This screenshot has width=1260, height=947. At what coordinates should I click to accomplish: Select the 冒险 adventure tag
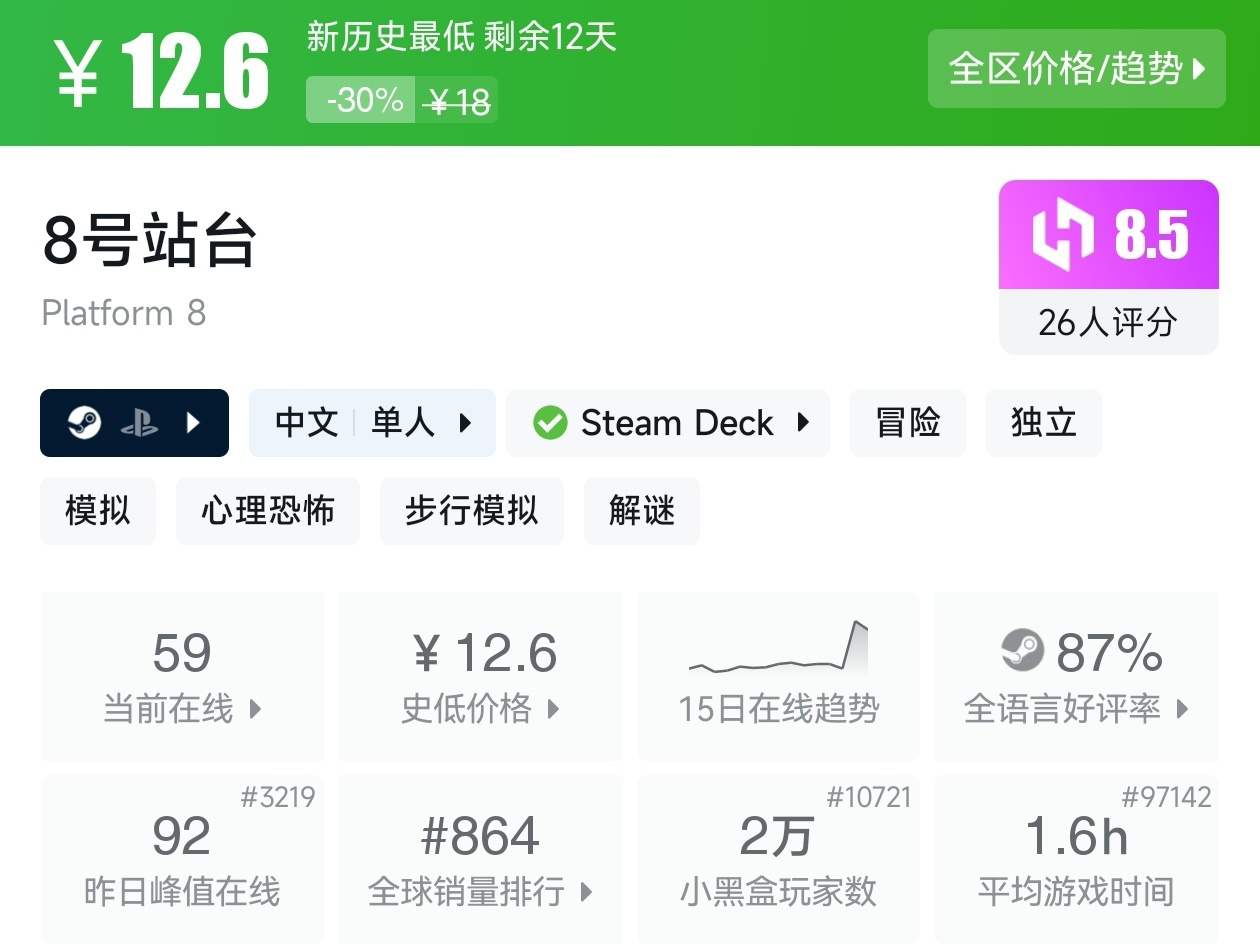click(908, 423)
